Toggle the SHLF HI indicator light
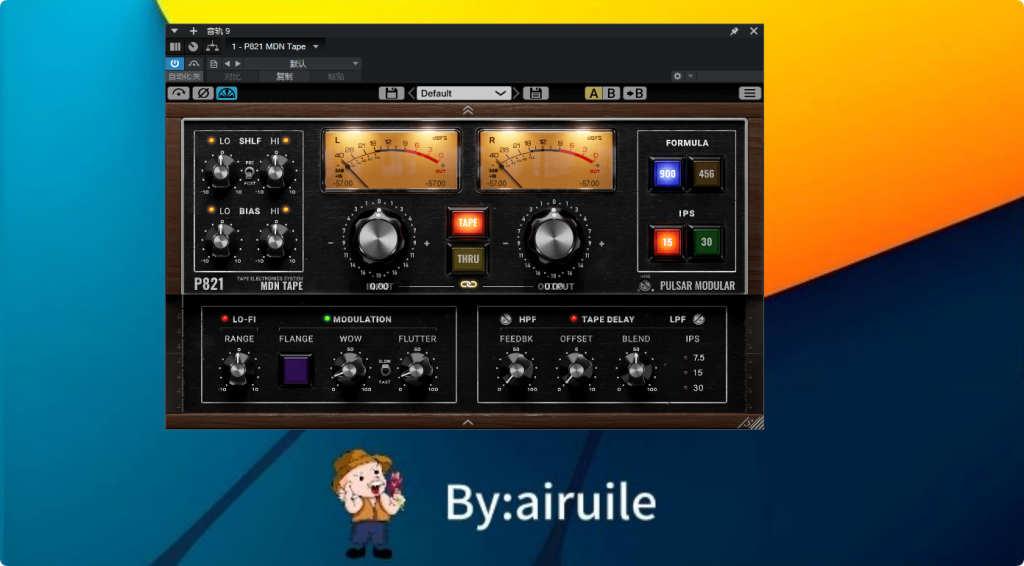This screenshot has height=566, width=1024. pyautogui.click(x=285, y=140)
